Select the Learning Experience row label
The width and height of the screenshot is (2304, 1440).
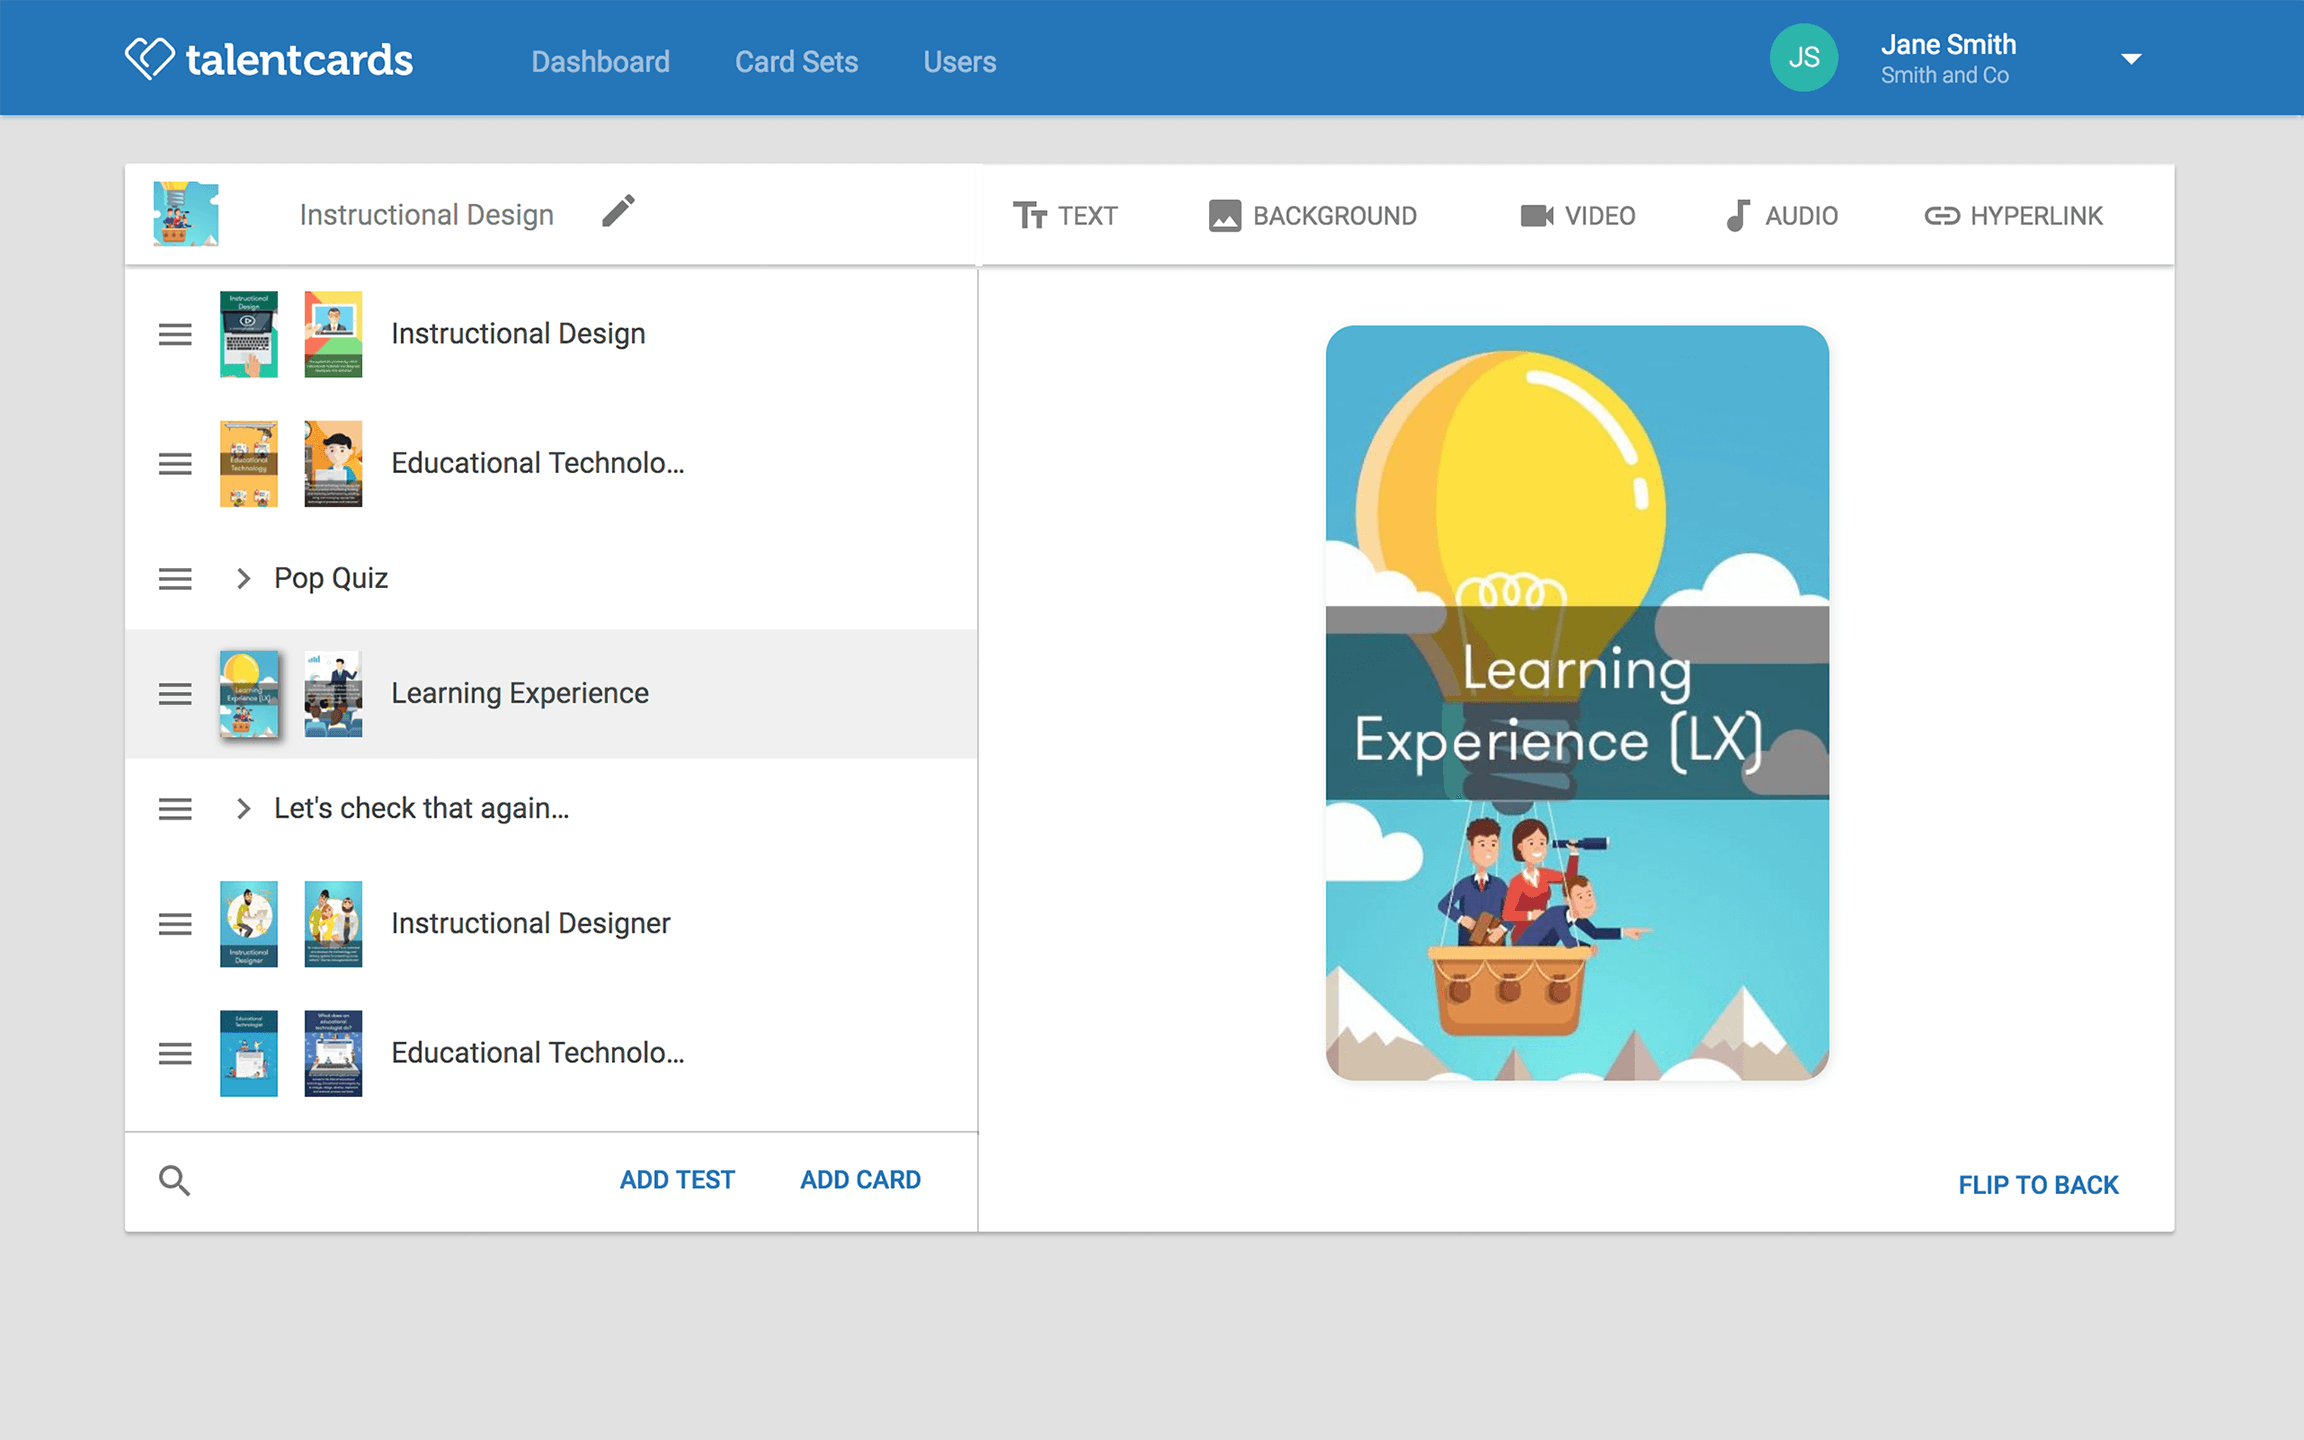520,693
